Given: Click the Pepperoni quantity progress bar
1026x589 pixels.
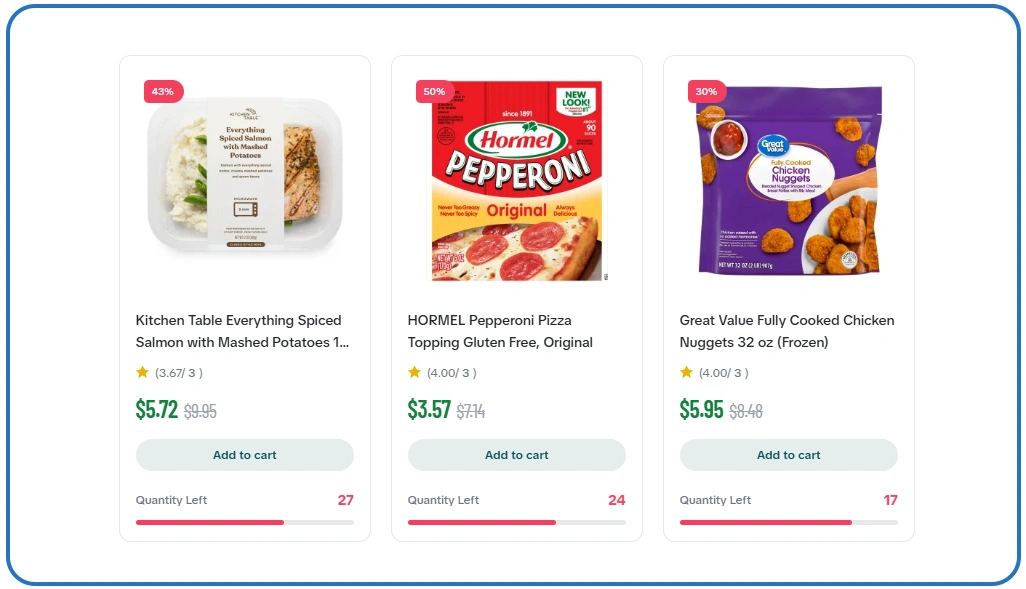Looking at the screenshot, I should [x=516, y=522].
